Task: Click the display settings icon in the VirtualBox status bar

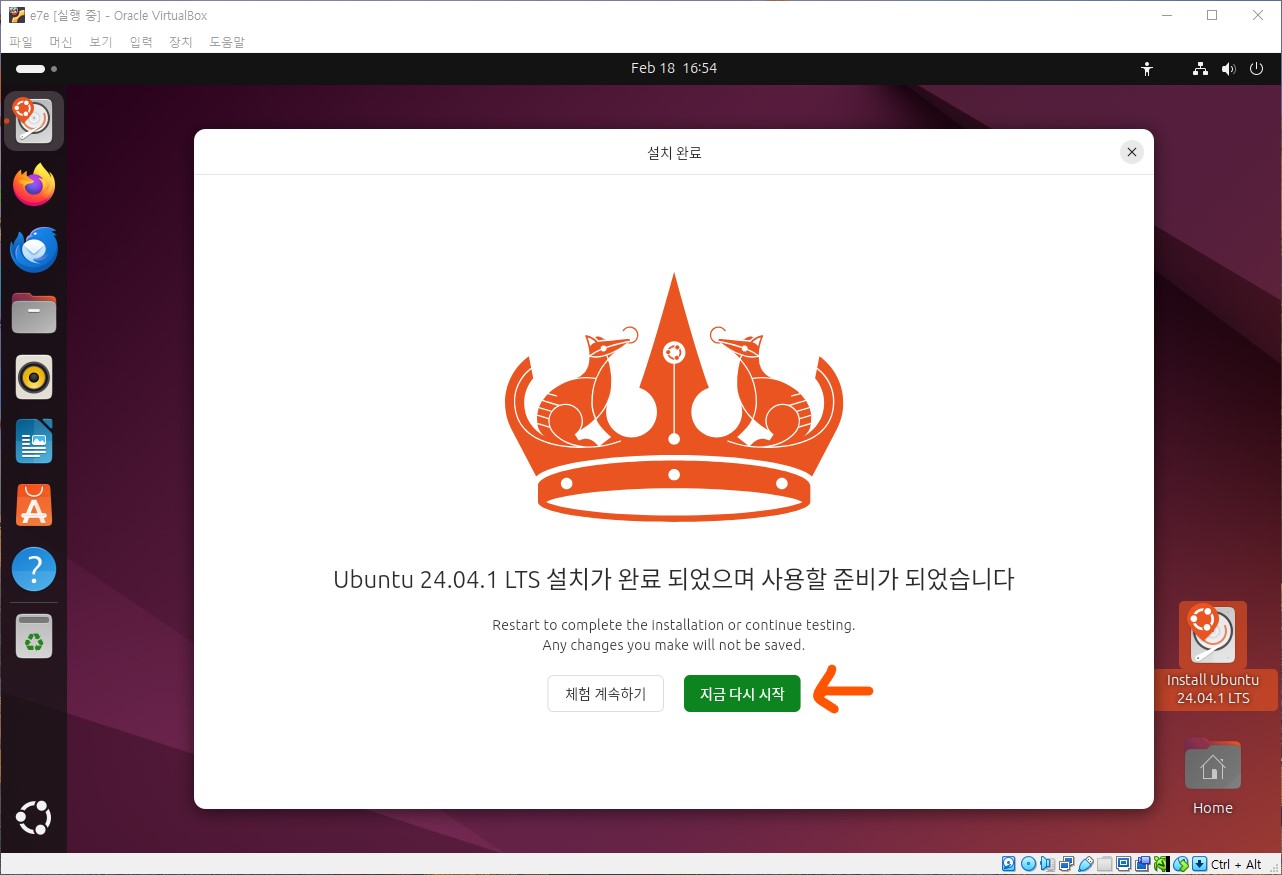Action: [x=1124, y=864]
